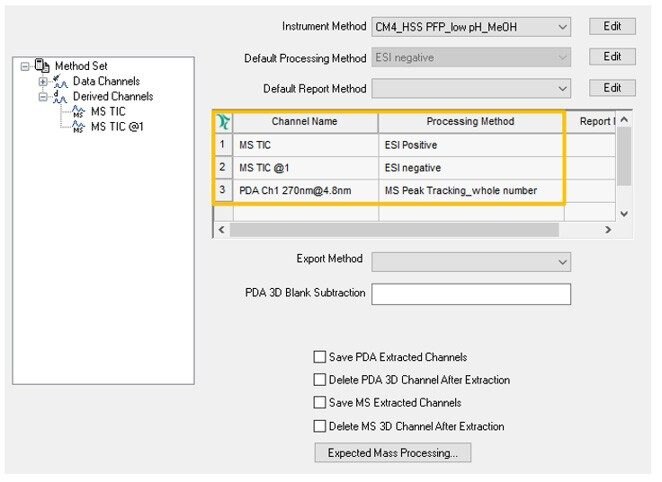
Task: Click the Derived Channels waveform icon
Action: (60, 97)
